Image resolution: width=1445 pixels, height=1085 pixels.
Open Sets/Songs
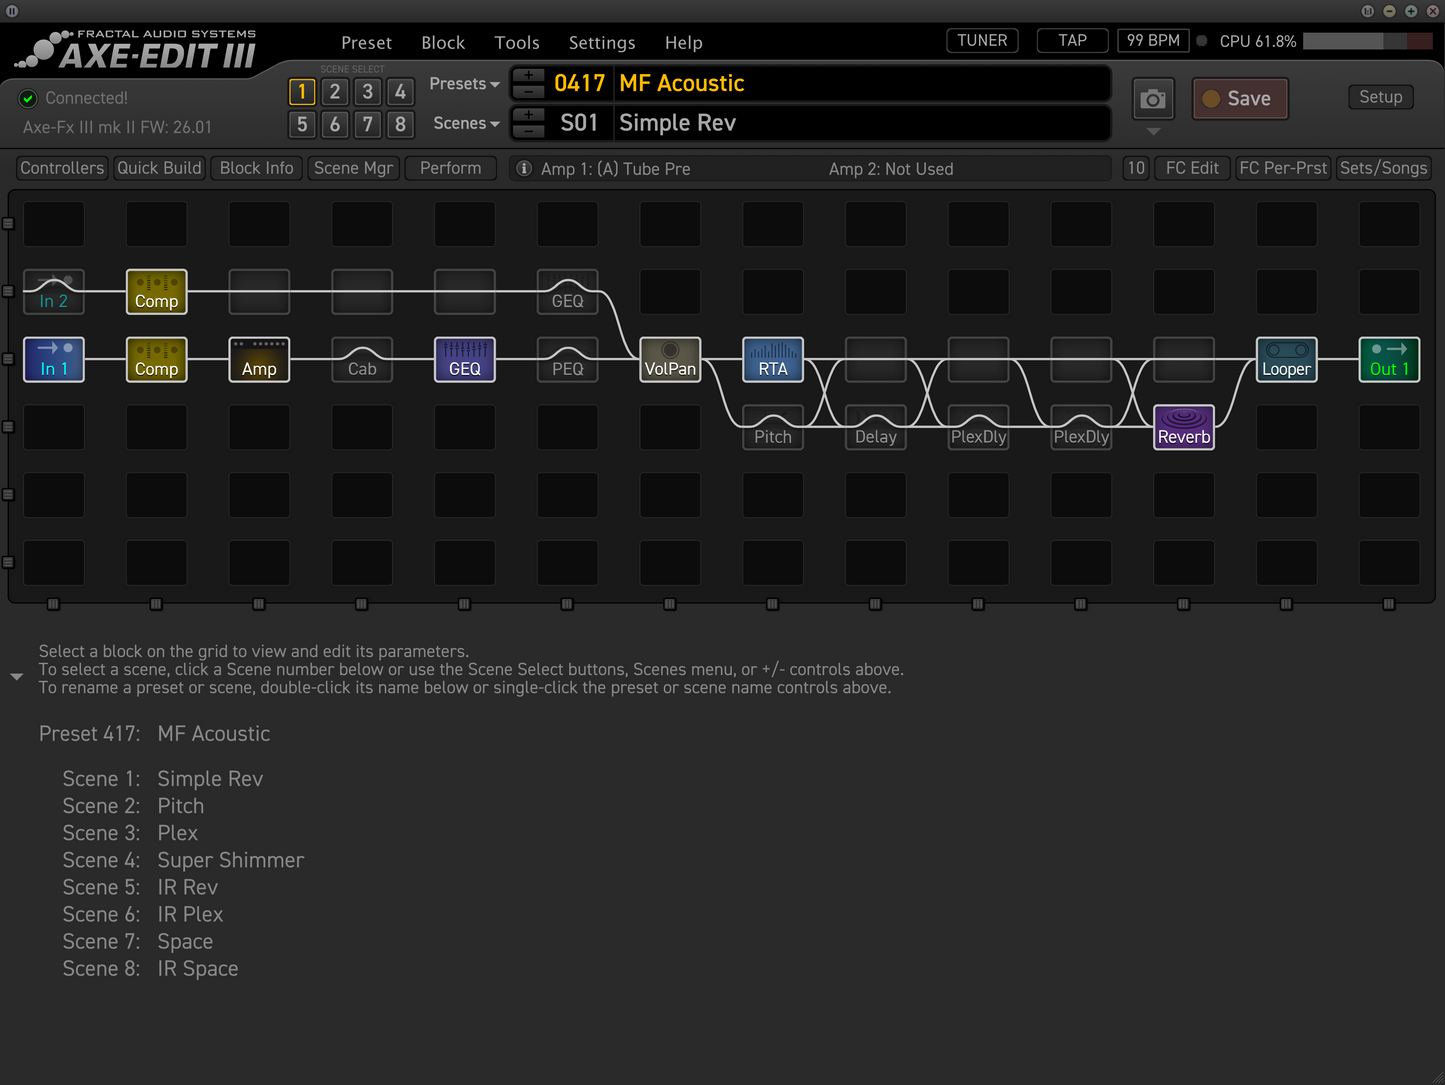tap(1384, 168)
